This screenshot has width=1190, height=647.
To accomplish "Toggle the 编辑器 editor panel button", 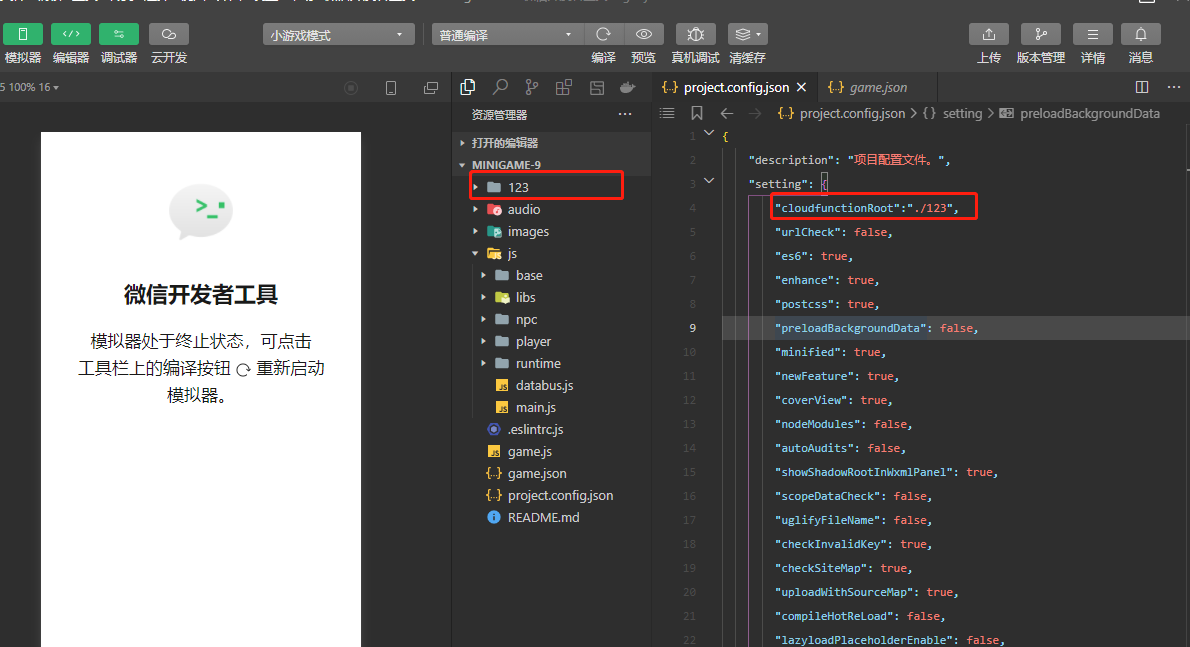I will pos(71,34).
